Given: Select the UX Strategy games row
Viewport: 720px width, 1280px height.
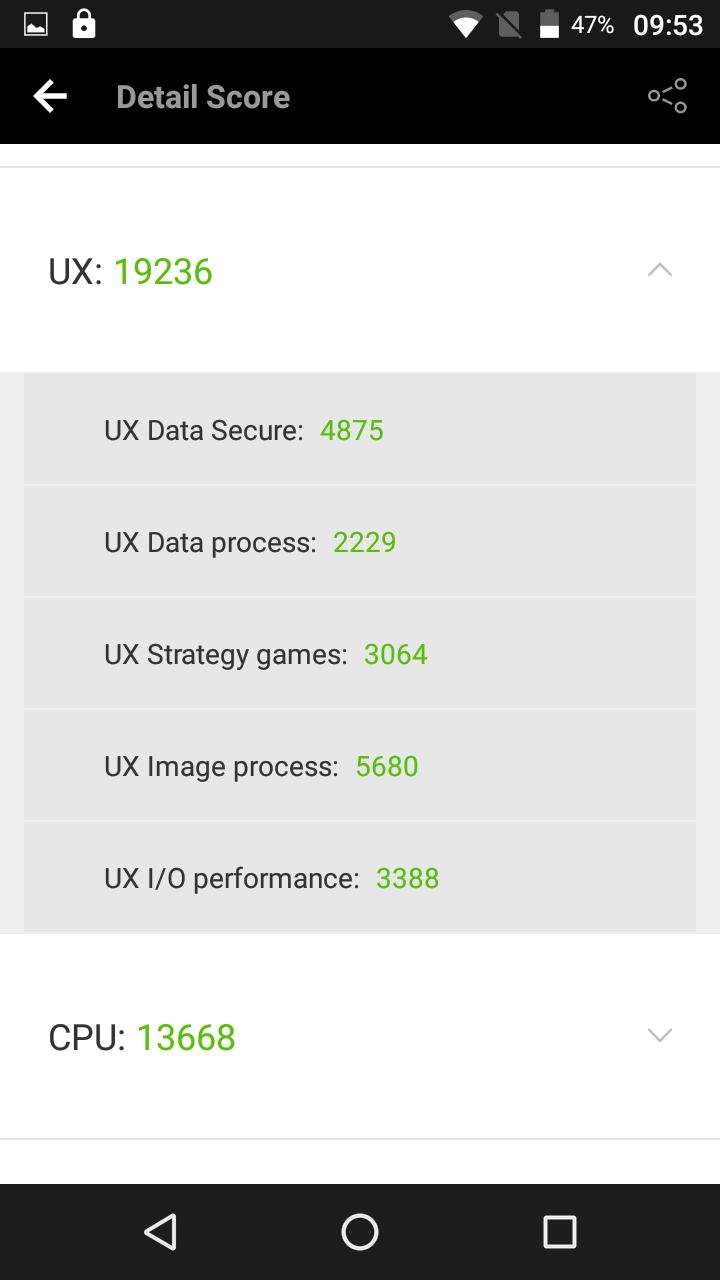Looking at the screenshot, I should pos(360,654).
